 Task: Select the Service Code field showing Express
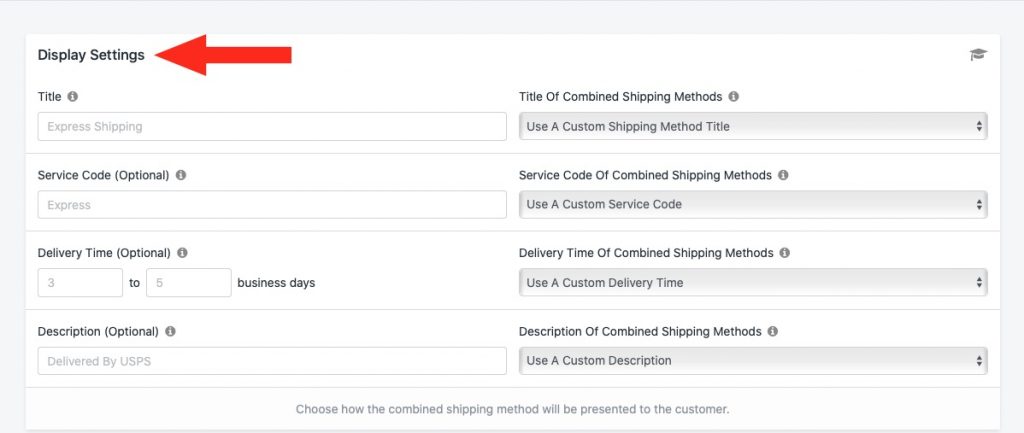272,205
